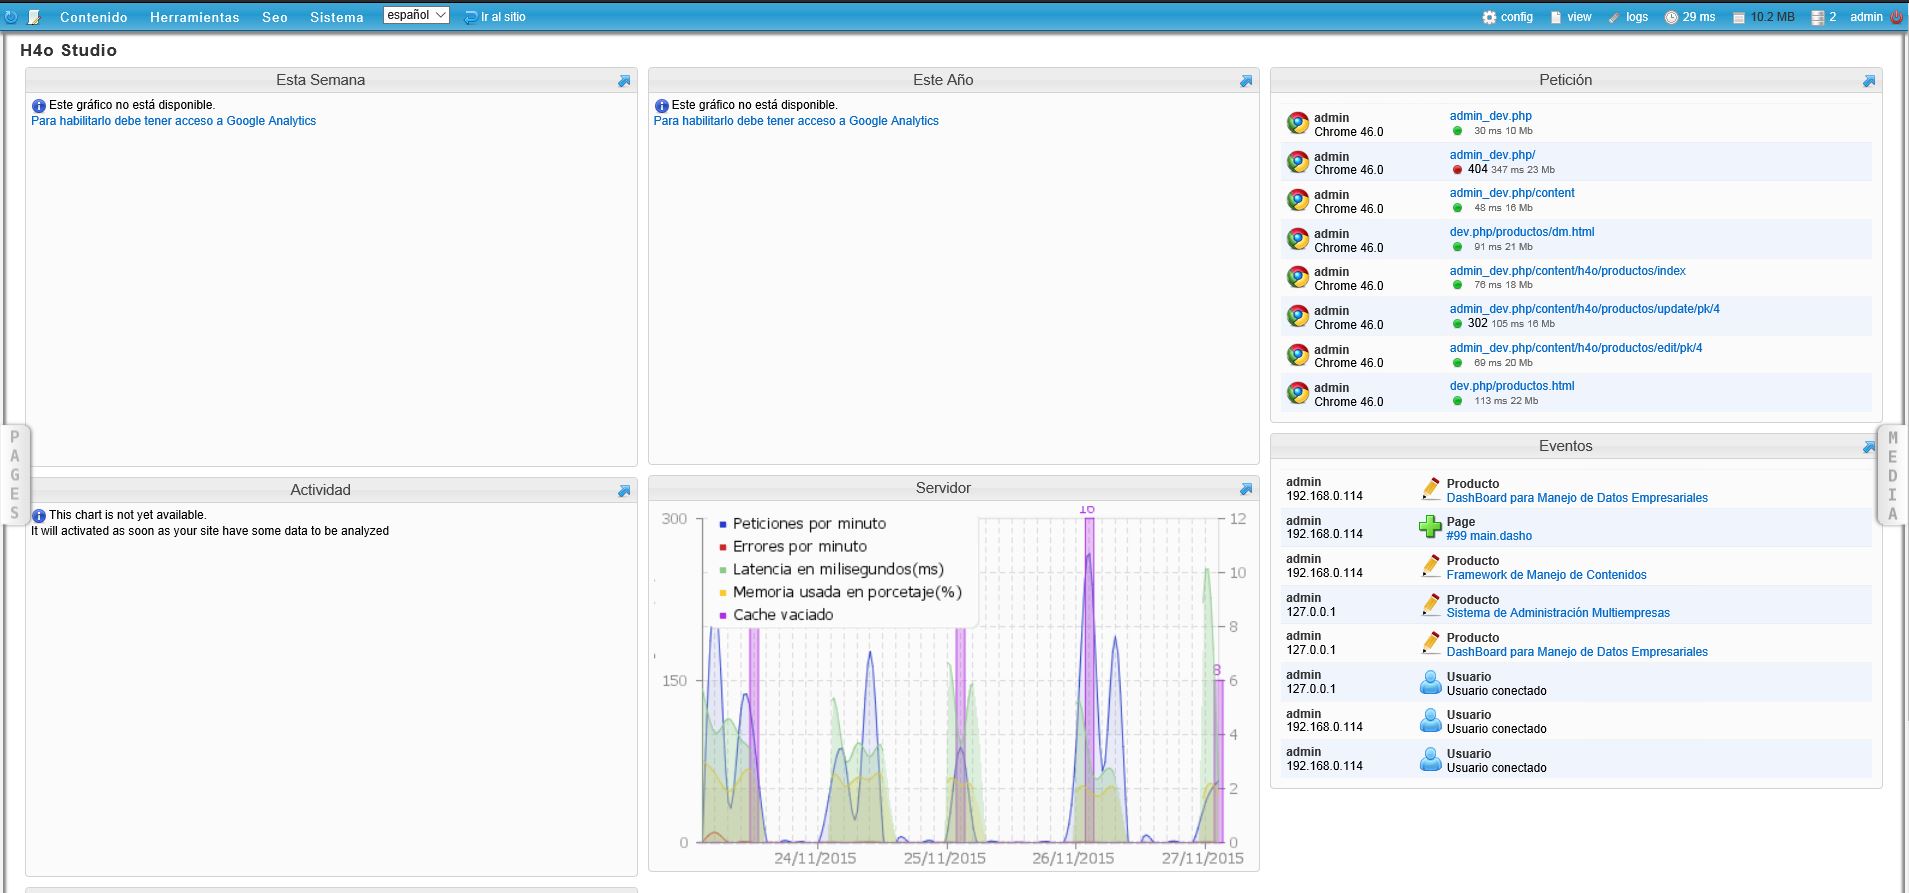Viewport: 1909px width, 893px height.
Task: Click the green plus icon beside Page event
Action: pos(1430,527)
